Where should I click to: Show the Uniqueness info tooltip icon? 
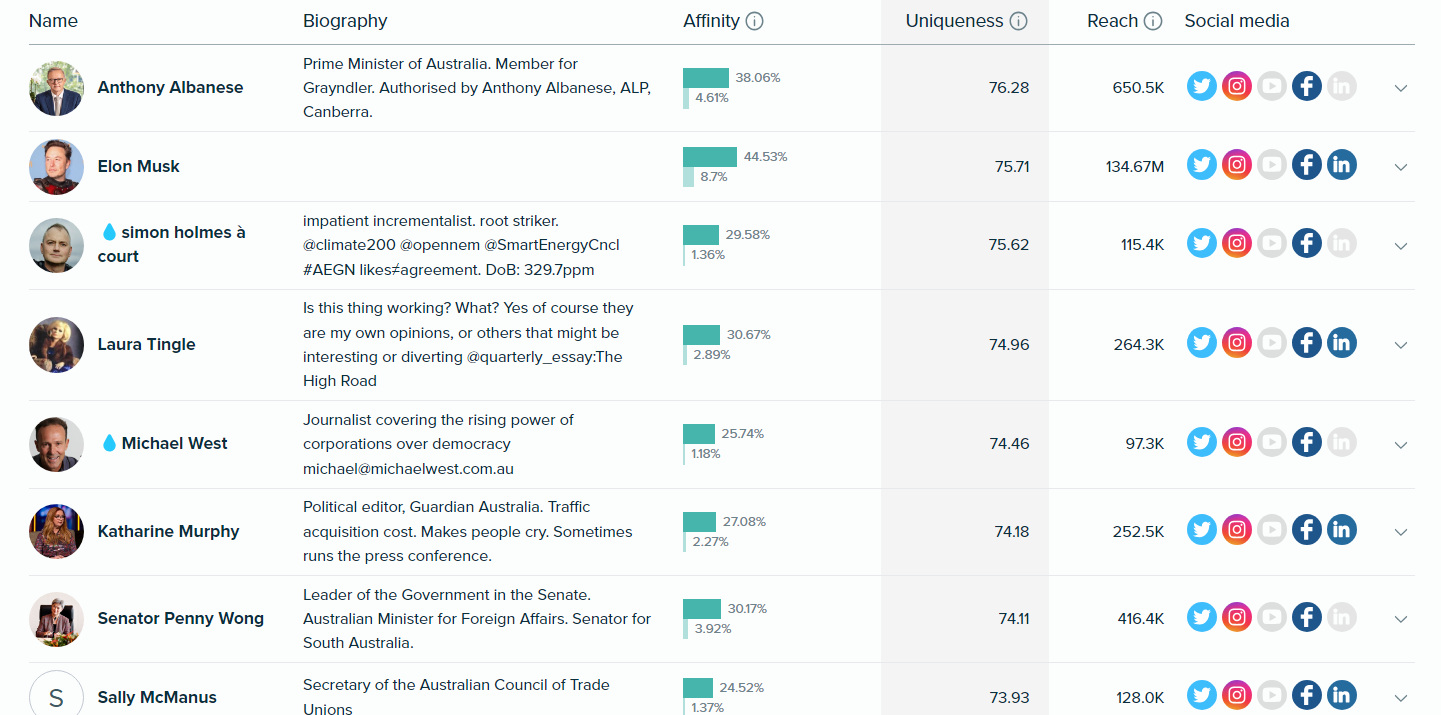point(1019,21)
